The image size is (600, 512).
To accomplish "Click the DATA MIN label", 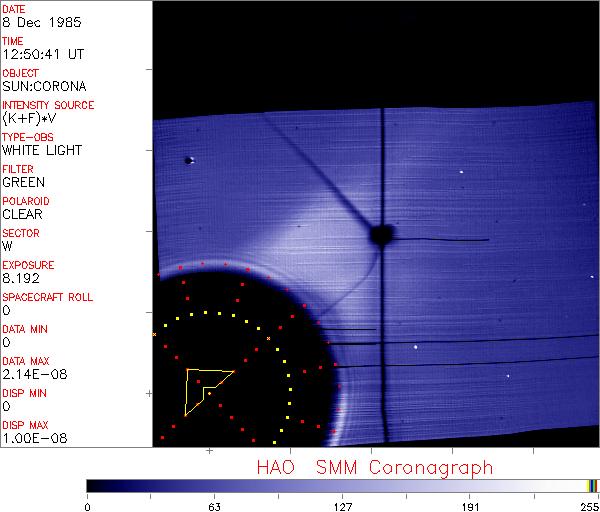I will [x=25, y=329].
